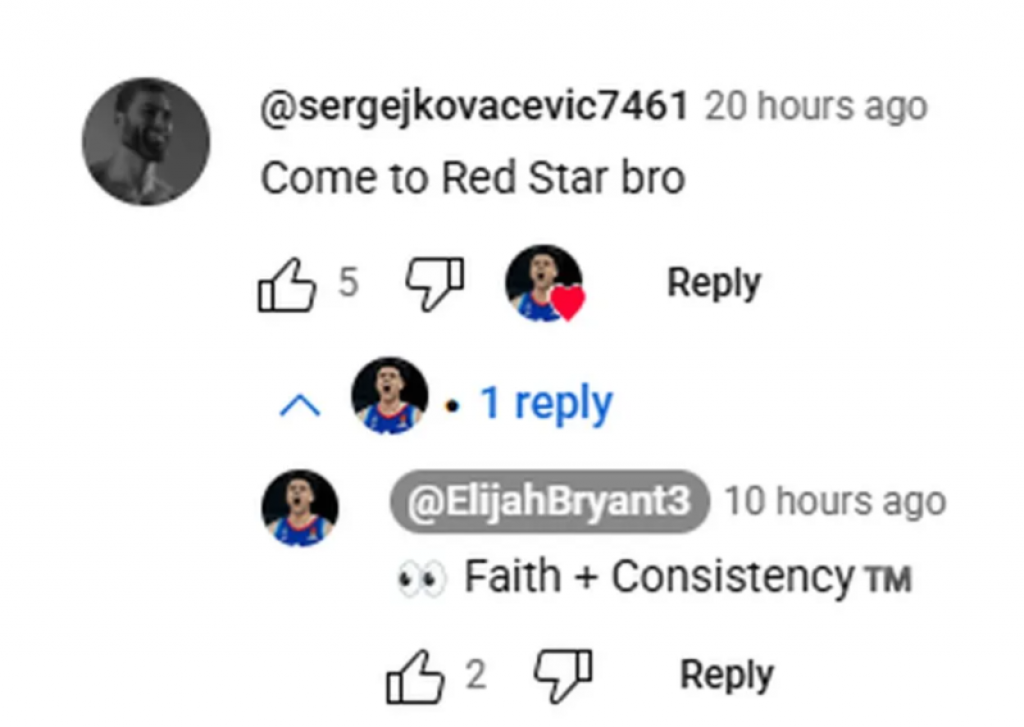The width and height of the screenshot is (1024, 727).
Task: Click the like count 2 on the reply
Action: pyautogui.click(x=475, y=677)
